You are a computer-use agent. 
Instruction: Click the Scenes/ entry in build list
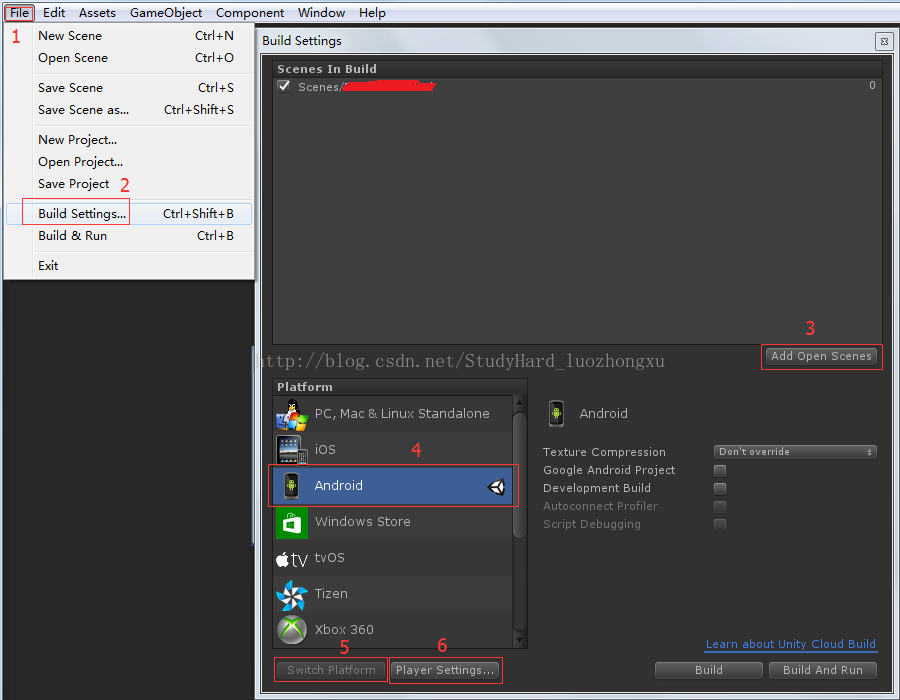(577, 87)
